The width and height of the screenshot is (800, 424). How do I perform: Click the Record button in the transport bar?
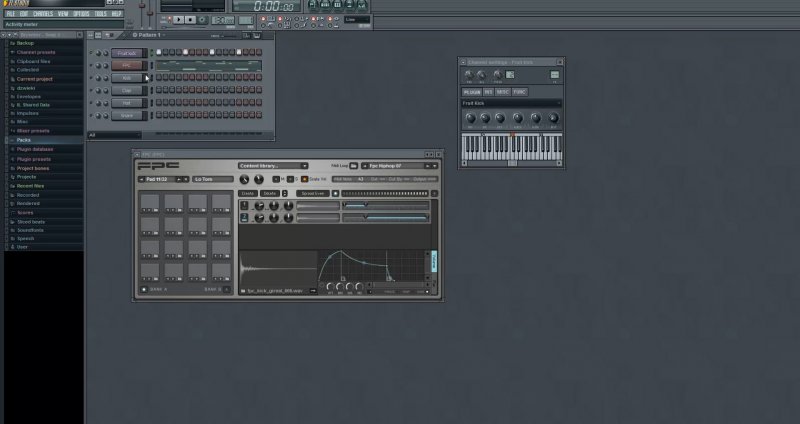pyautogui.click(x=201, y=19)
